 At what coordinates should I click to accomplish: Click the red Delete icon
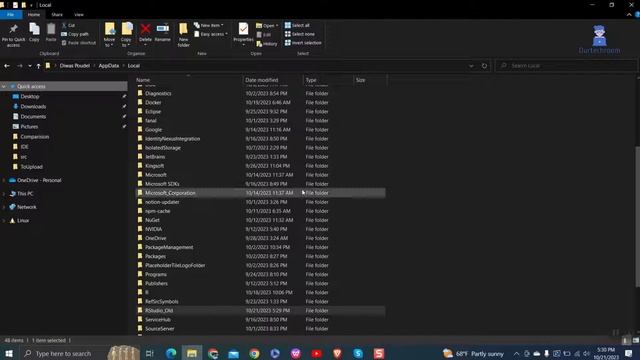point(145,29)
